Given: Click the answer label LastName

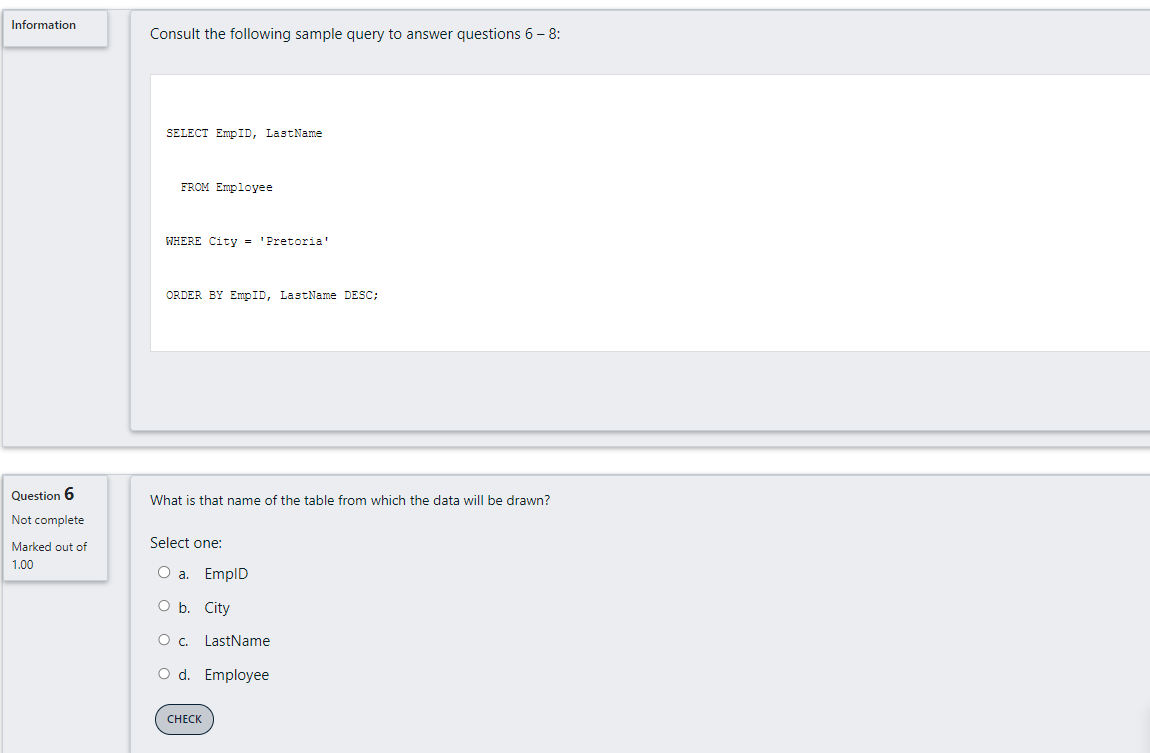Looking at the screenshot, I should (x=237, y=640).
